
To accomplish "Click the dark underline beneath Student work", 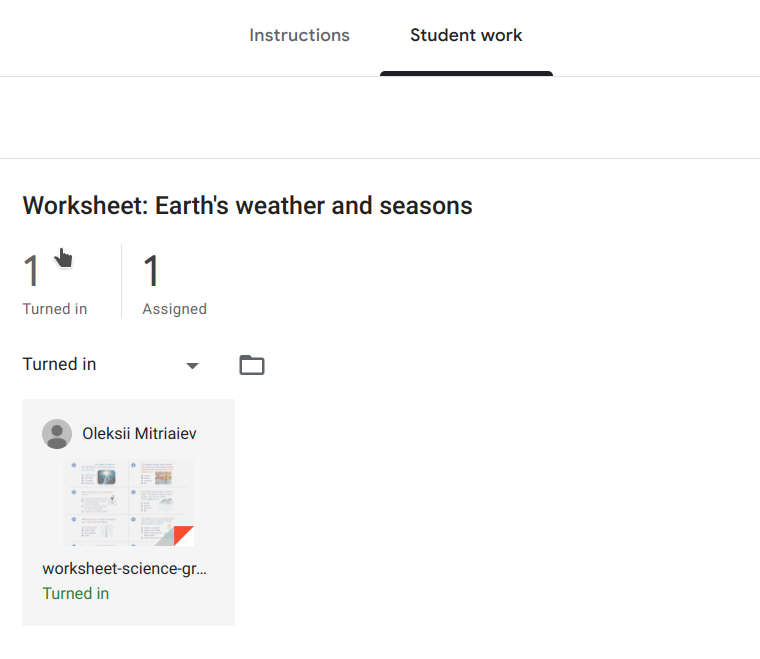I will [x=466, y=74].
